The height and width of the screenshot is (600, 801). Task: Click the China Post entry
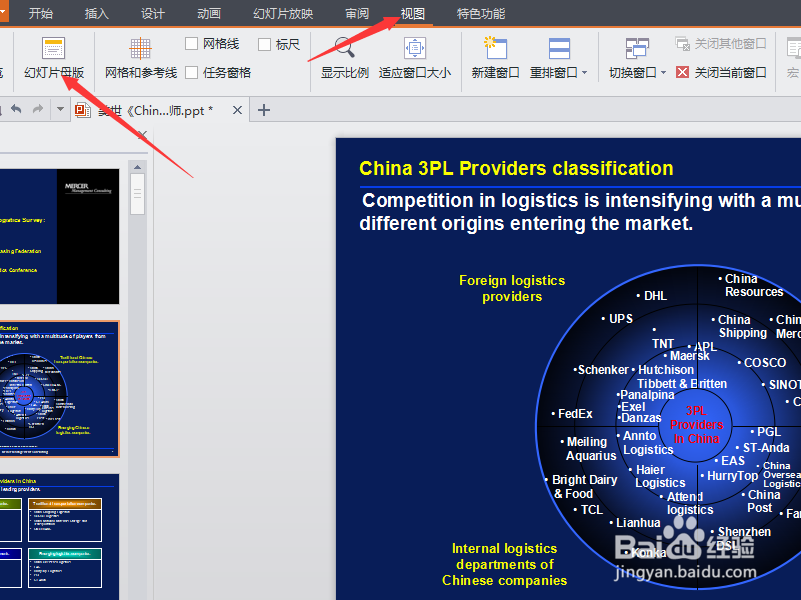[761, 501]
